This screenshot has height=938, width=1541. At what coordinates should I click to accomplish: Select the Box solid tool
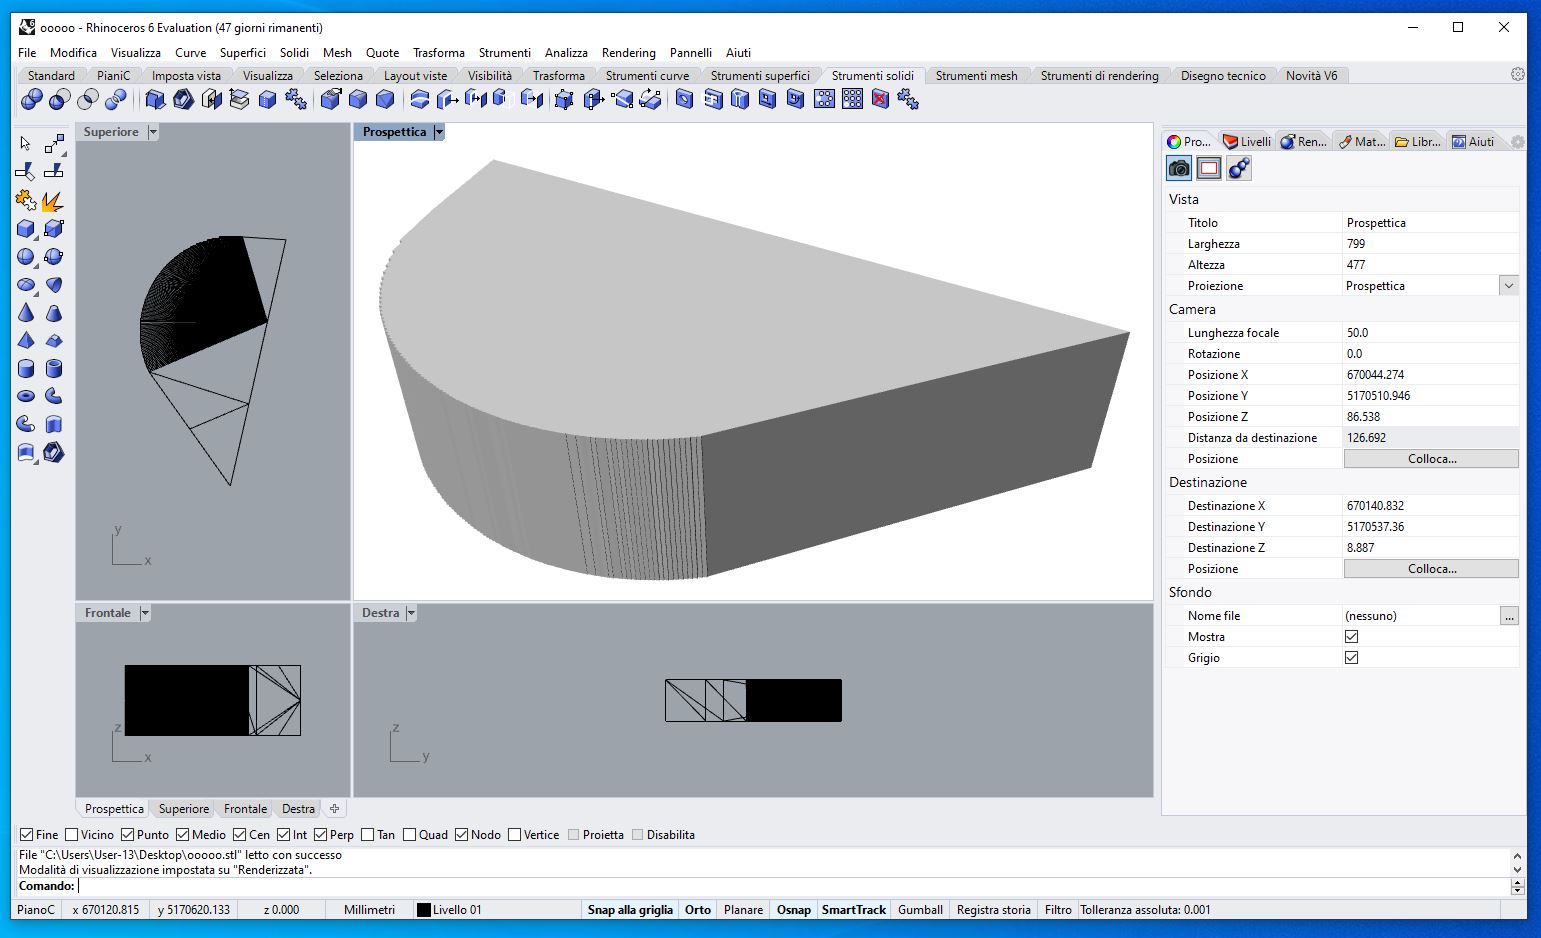tap(26, 229)
